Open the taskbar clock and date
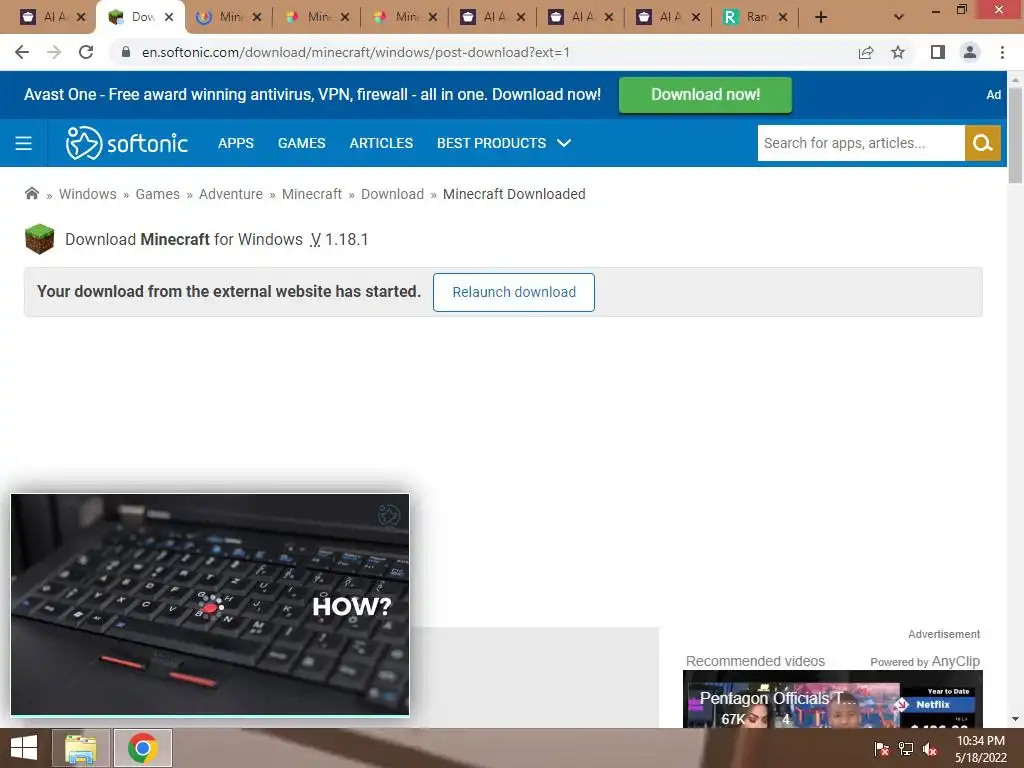Screen dimensions: 1024x768 [980, 749]
